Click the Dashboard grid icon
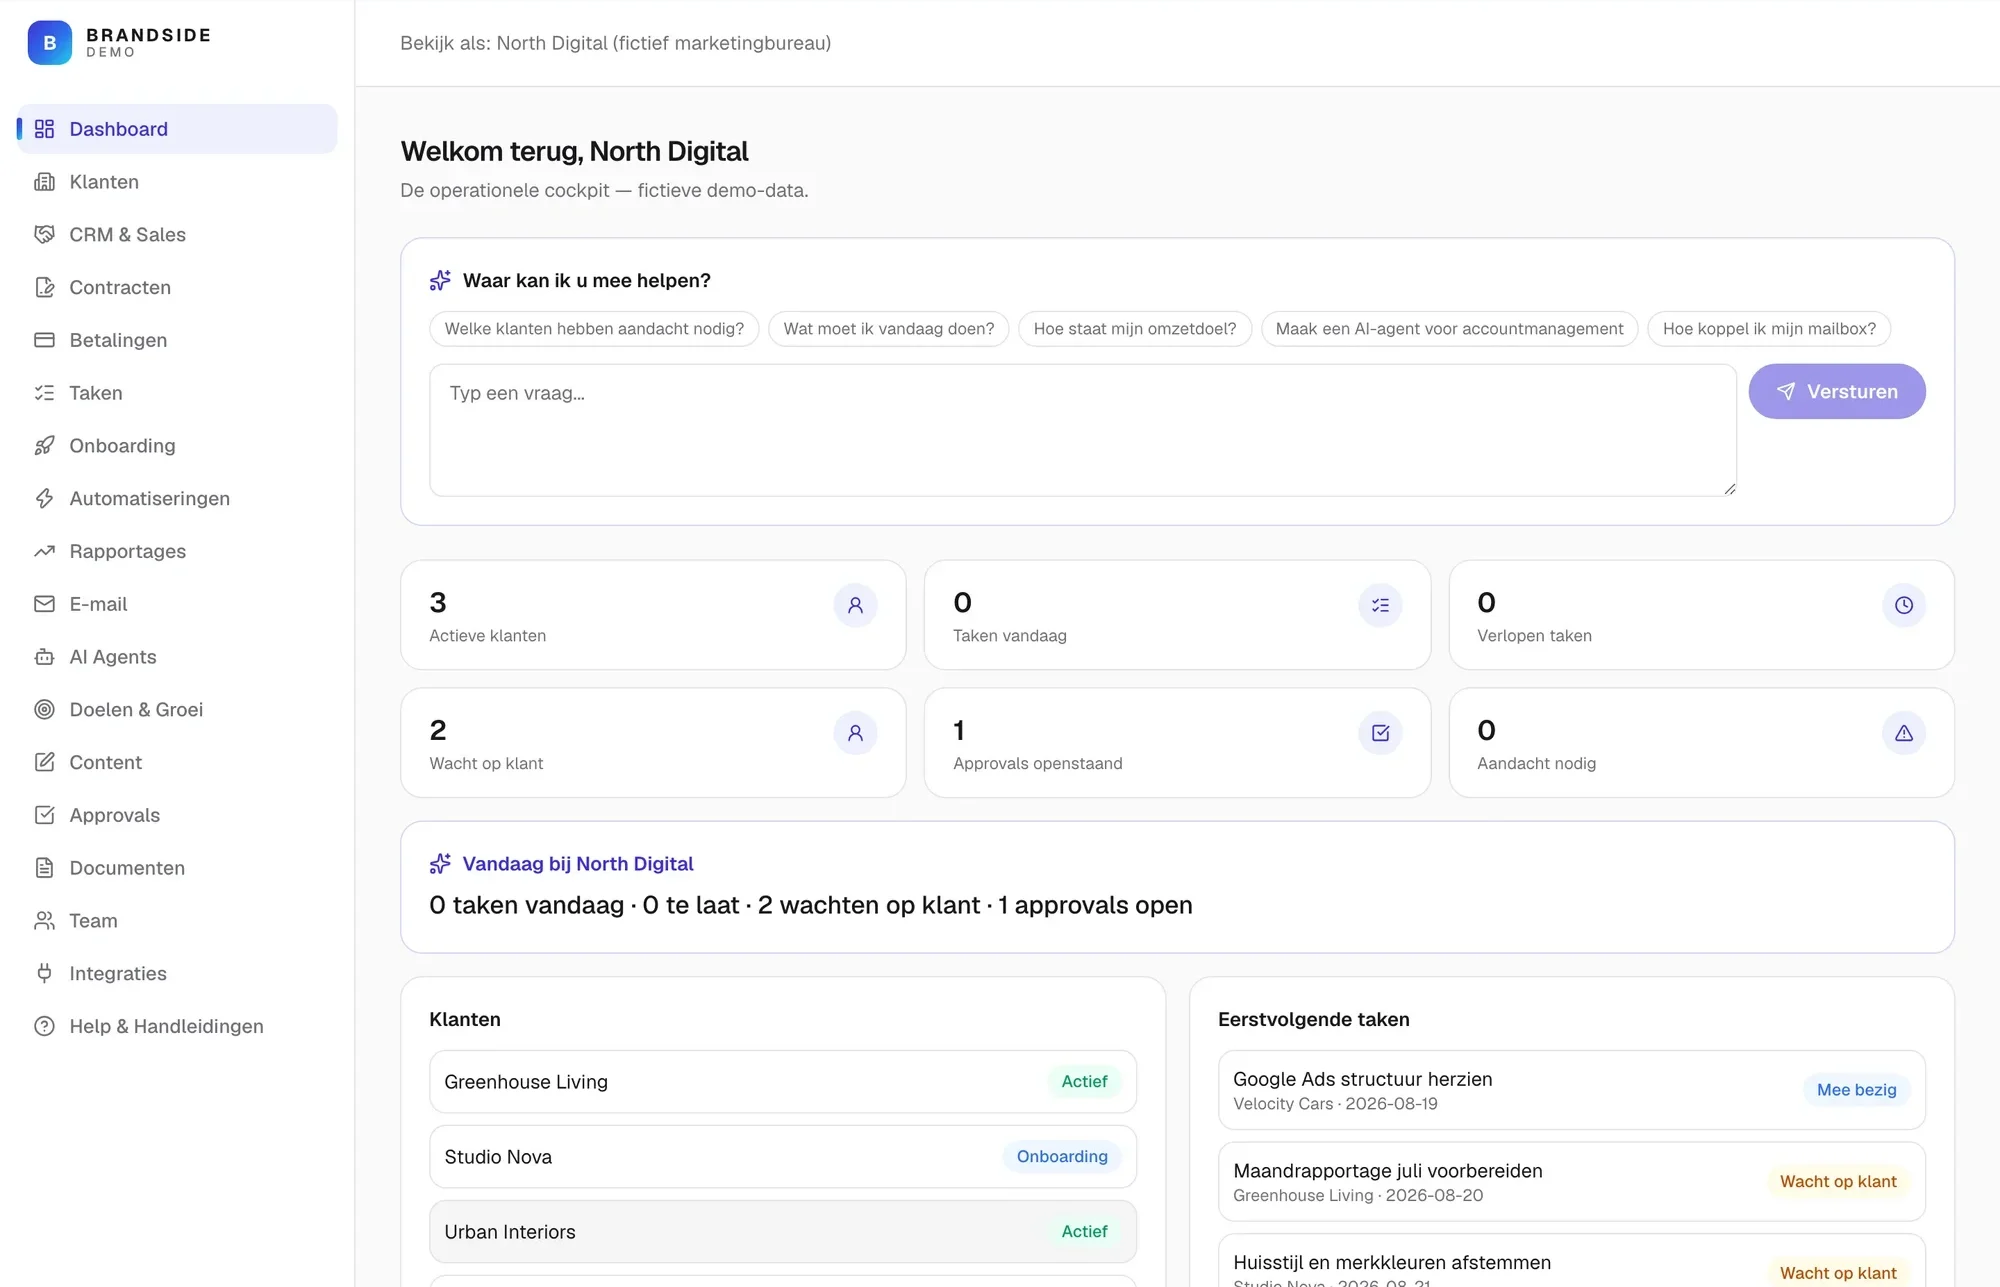The height and width of the screenshot is (1287, 2000). pos(44,129)
